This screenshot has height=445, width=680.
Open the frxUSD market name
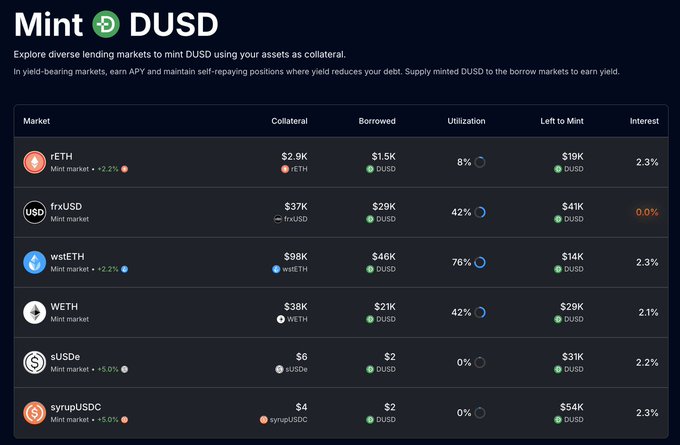coord(66,207)
